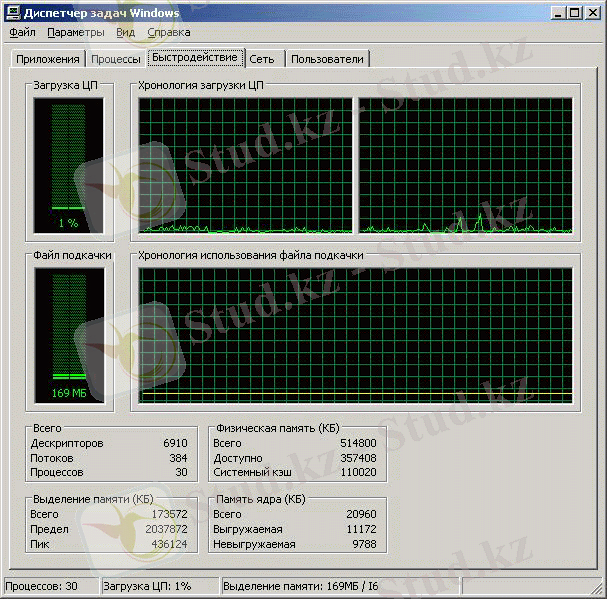Switch to the Сеть tab
Screen dimensions: 607x599
[x=262, y=59]
